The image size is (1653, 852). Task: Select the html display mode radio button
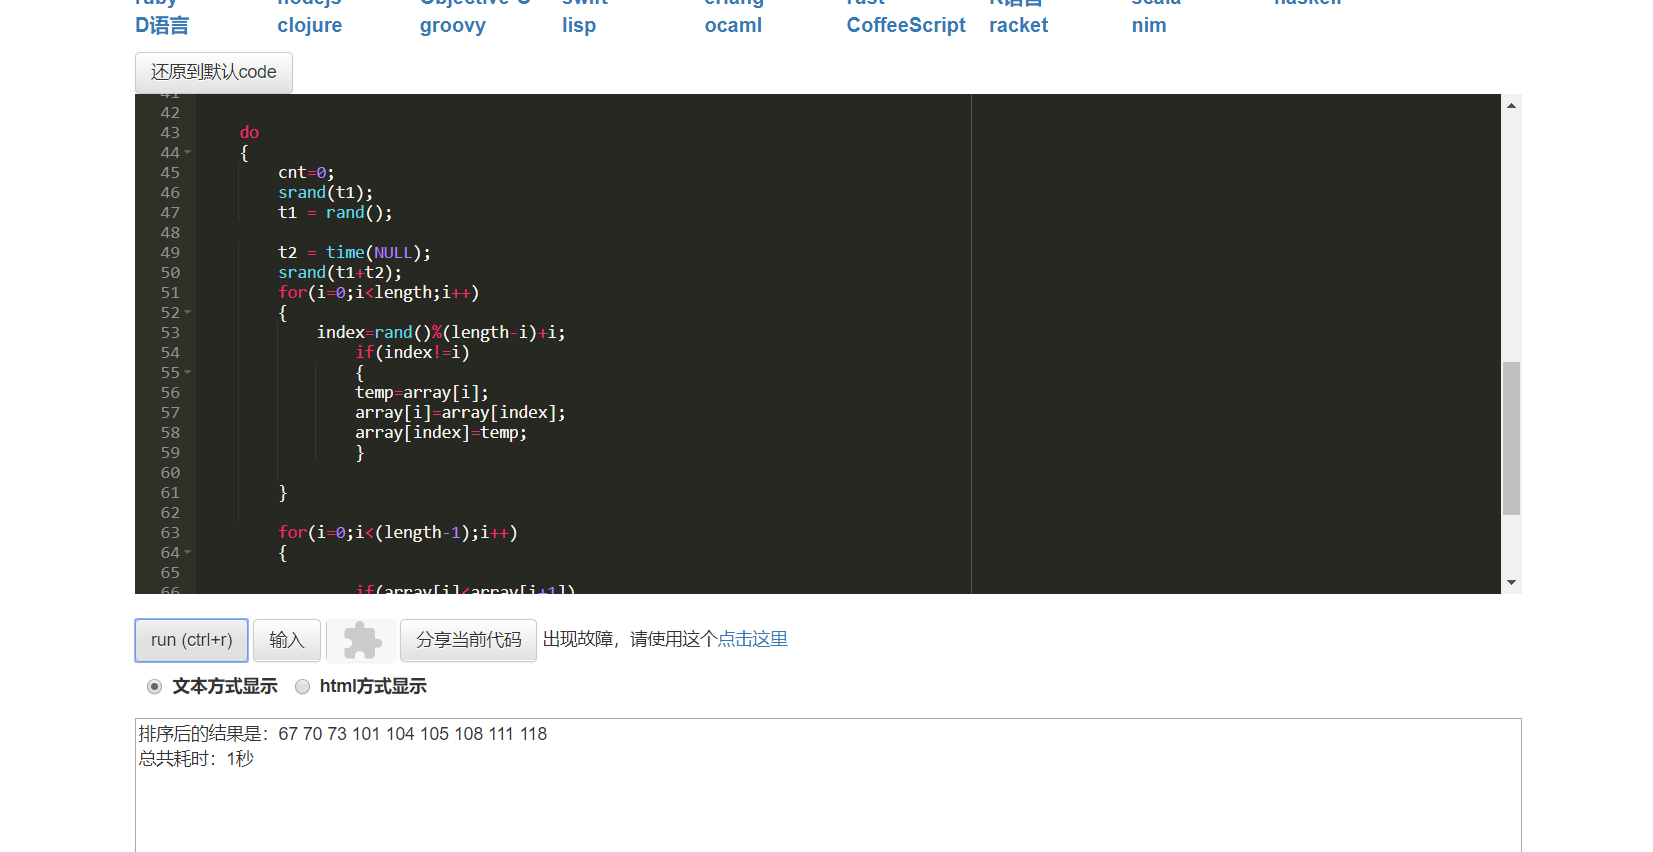302,686
